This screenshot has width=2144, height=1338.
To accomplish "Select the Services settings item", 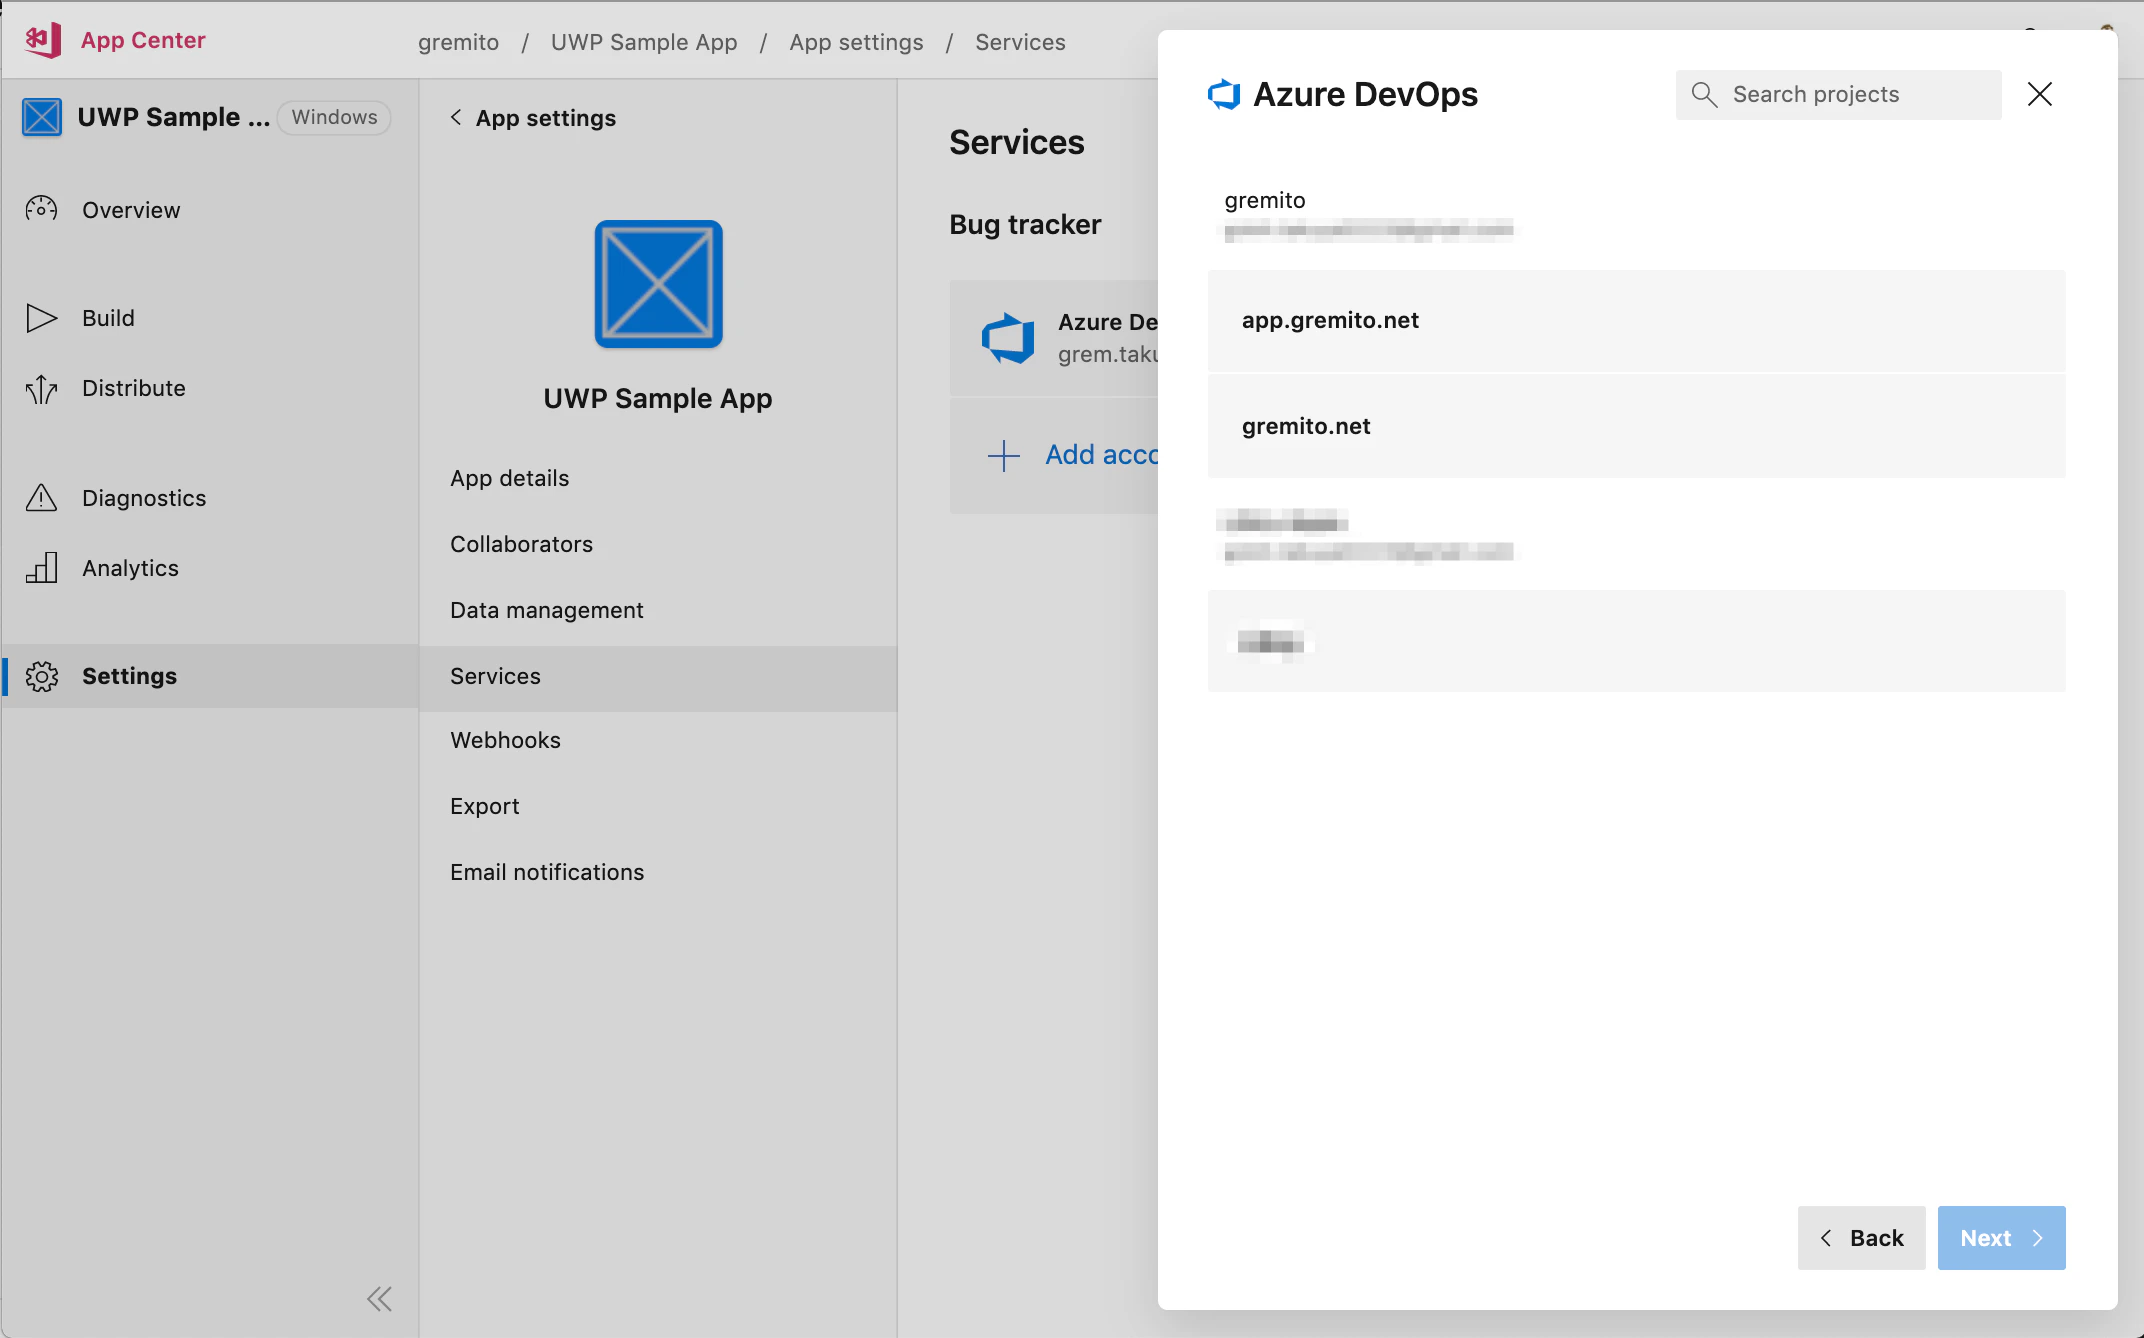I will tap(658, 677).
